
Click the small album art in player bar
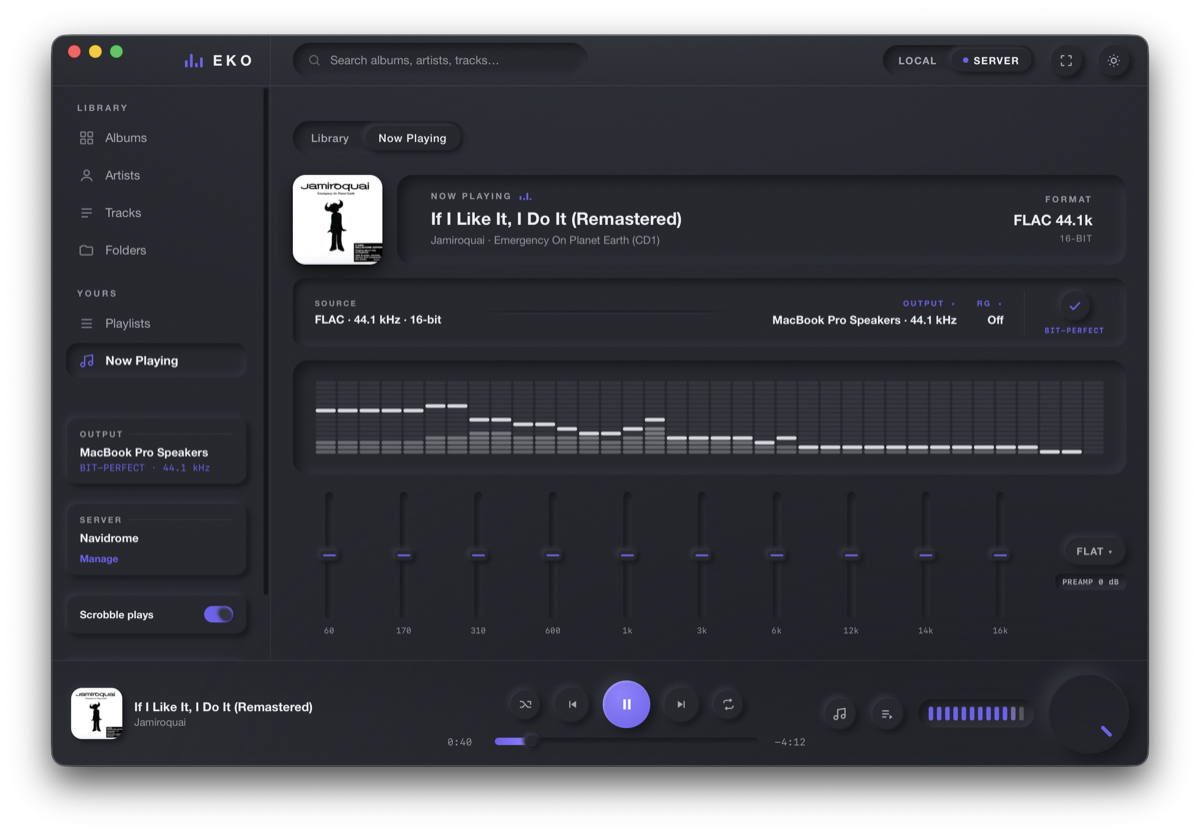tap(97, 713)
